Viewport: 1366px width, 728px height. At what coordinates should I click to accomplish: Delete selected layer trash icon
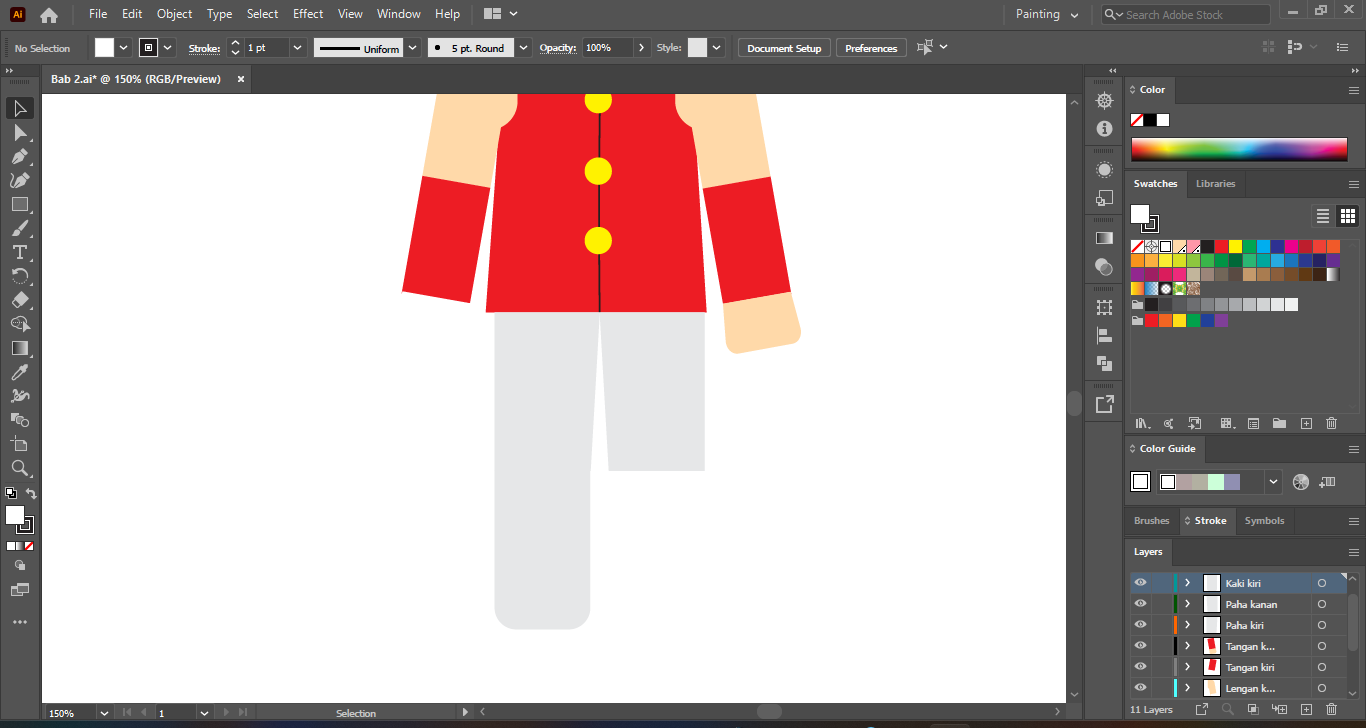point(1331,709)
